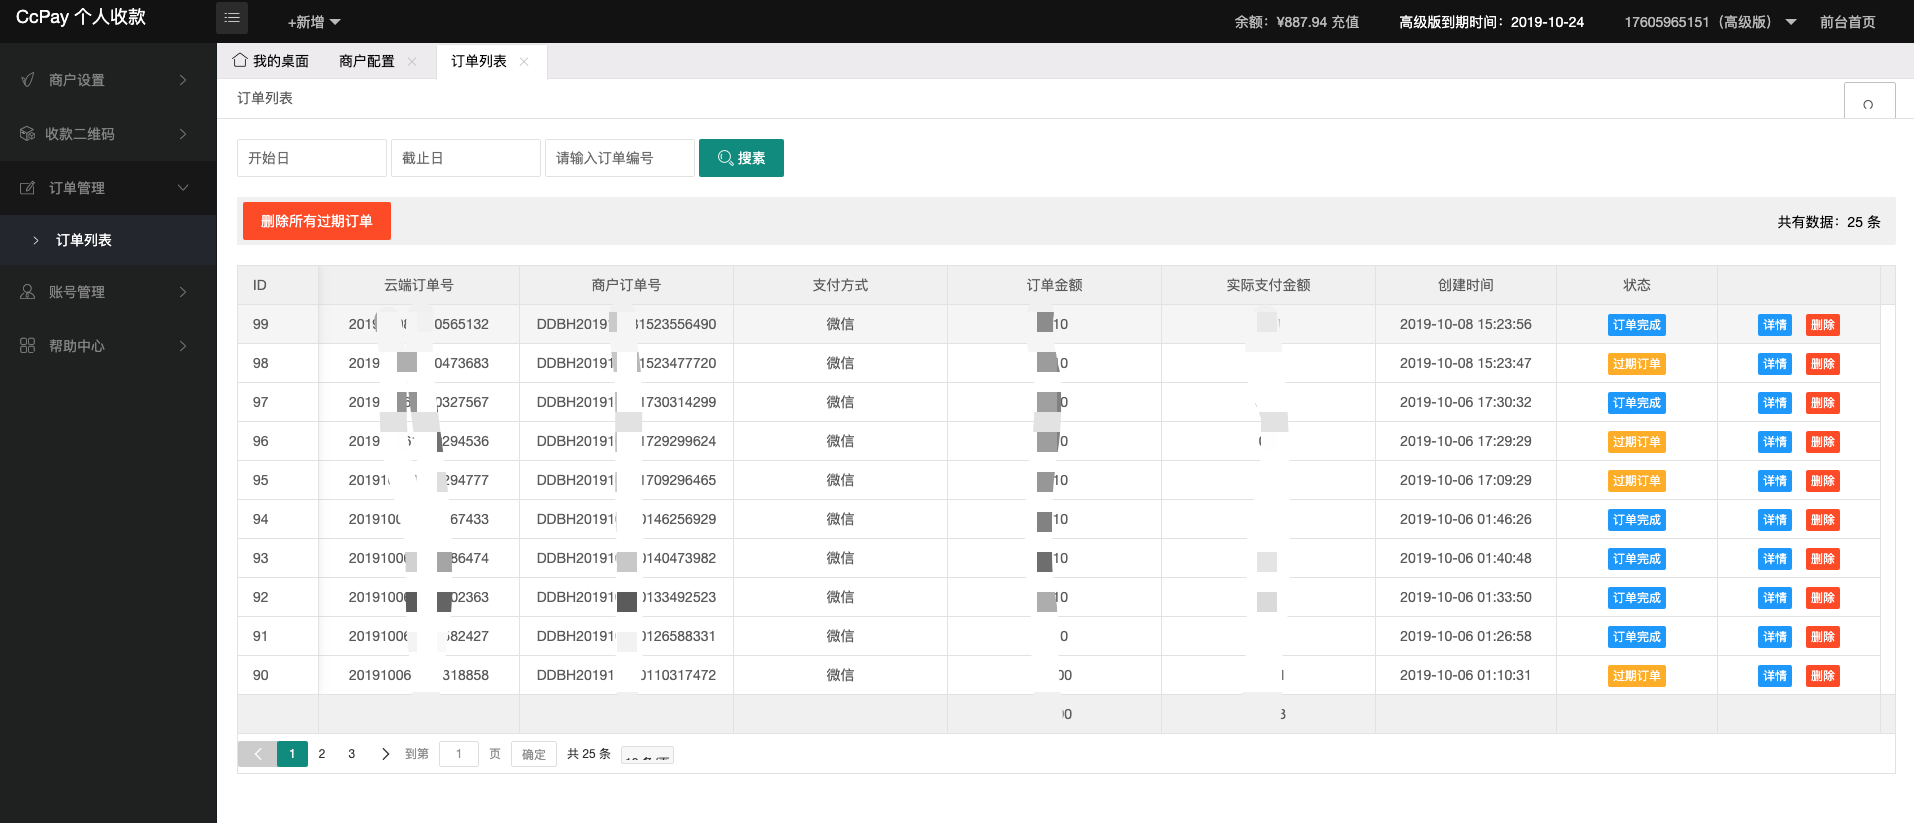
Task: Click the 帮助中心 grid icon
Action: tap(27, 346)
